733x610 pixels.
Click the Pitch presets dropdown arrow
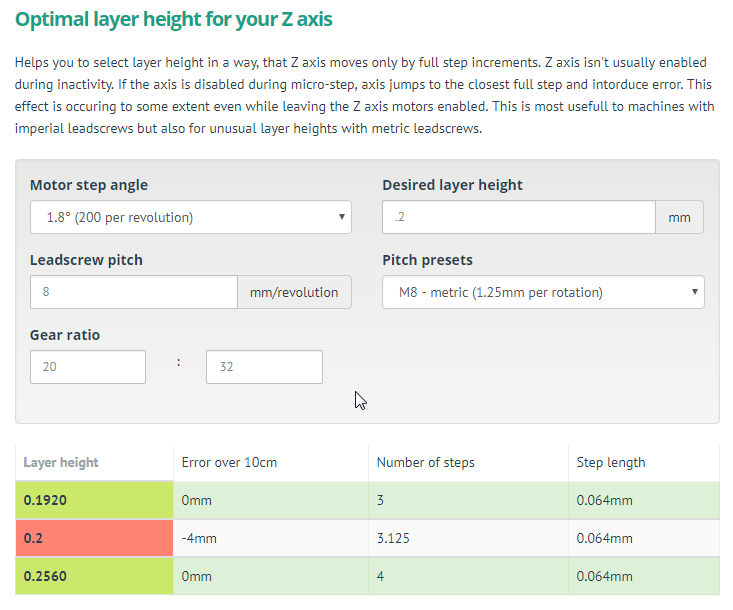tap(695, 292)
